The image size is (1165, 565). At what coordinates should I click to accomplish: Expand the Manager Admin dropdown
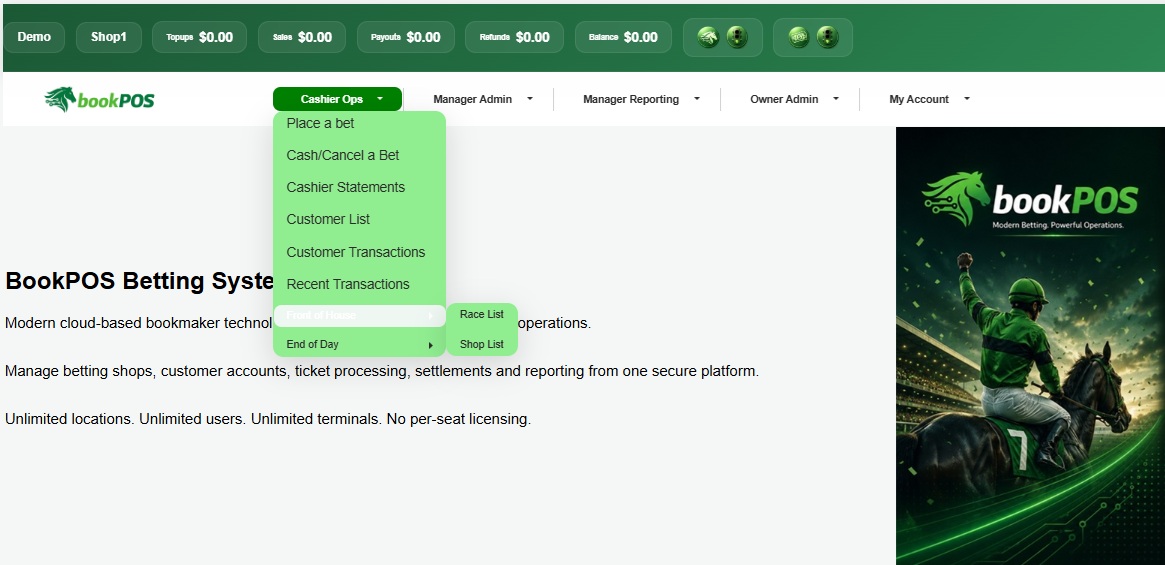pyautogui.click(x=483, y=99)
